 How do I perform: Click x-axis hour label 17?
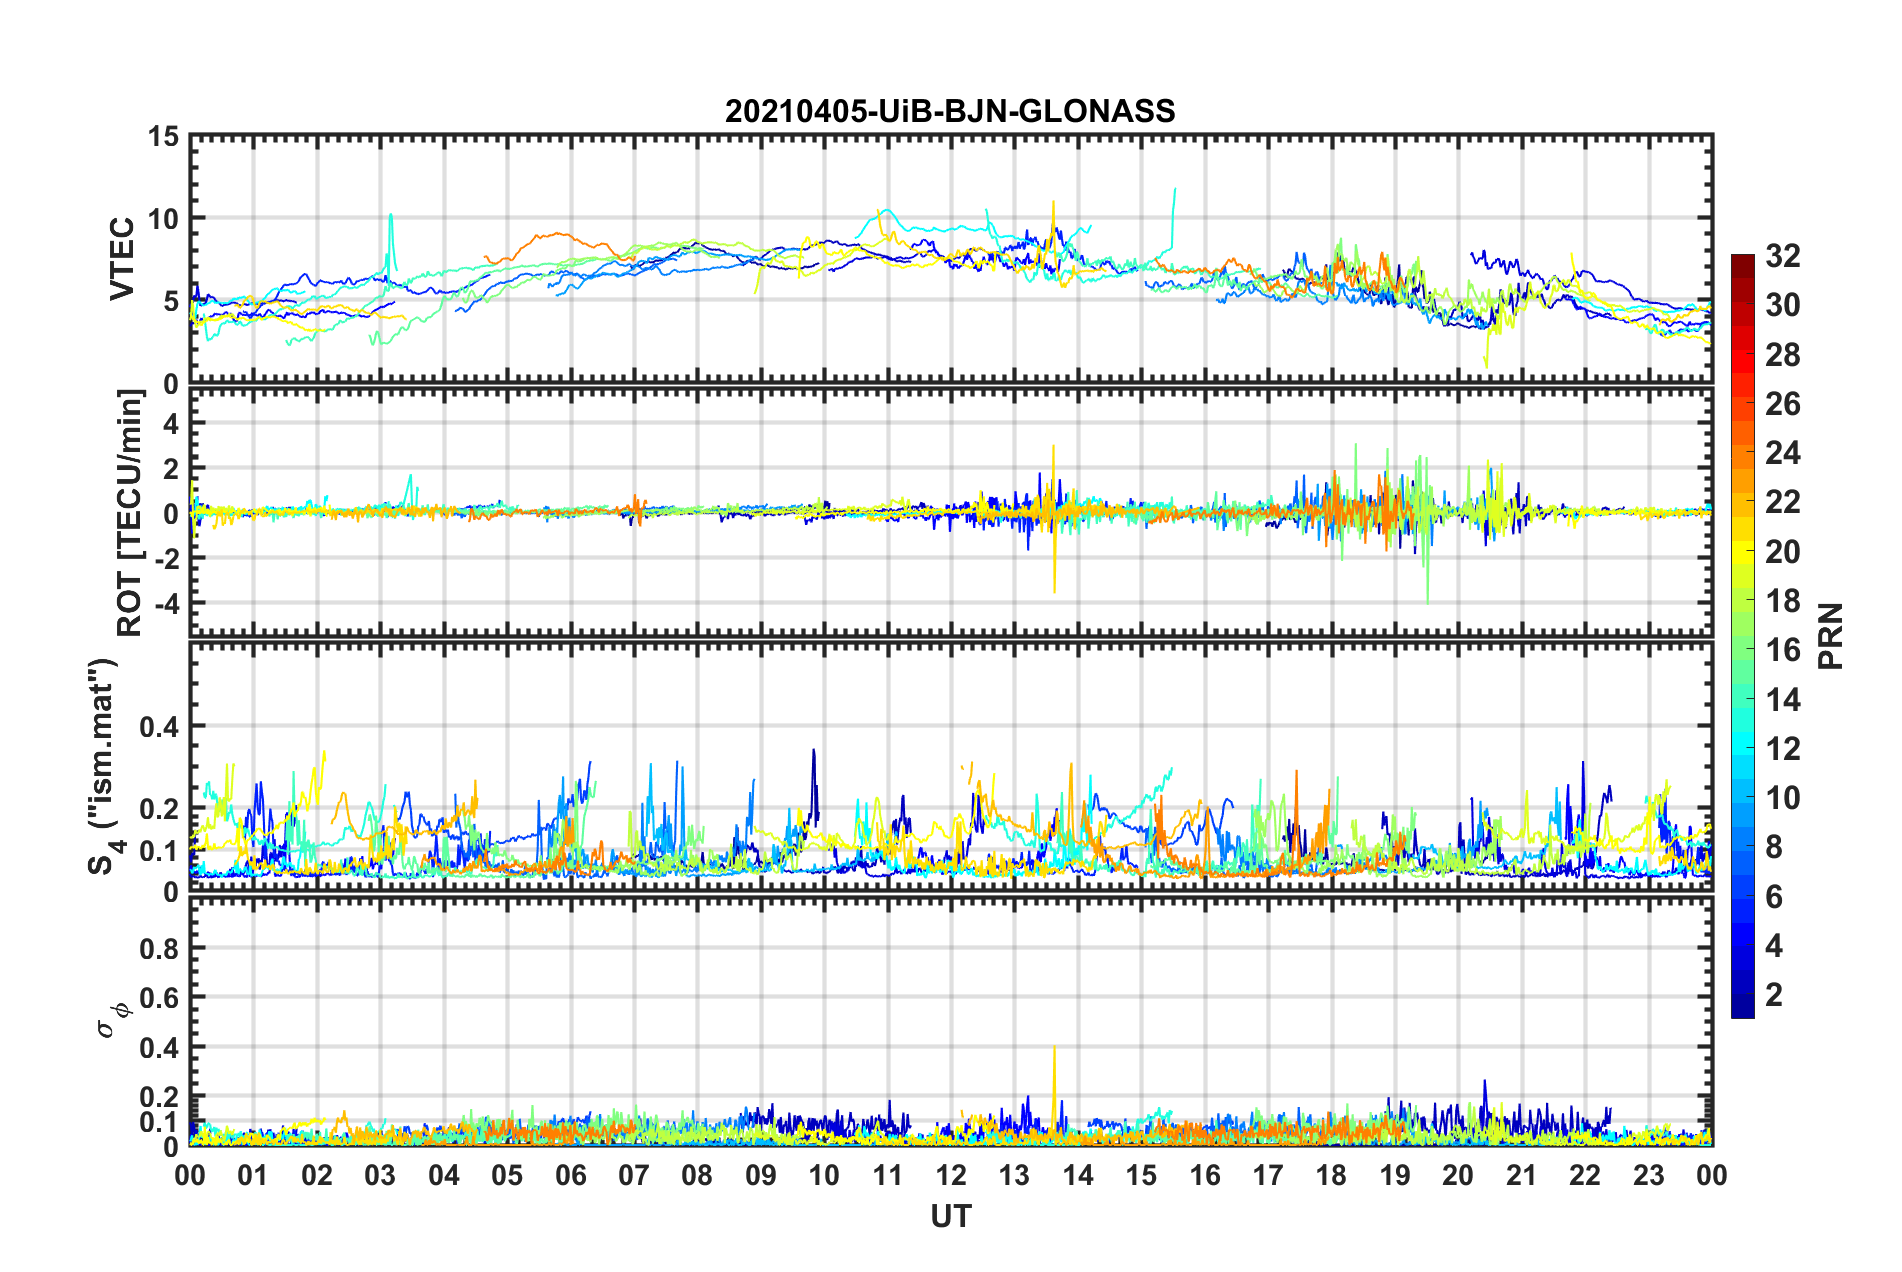(x=1268, y=1175)
